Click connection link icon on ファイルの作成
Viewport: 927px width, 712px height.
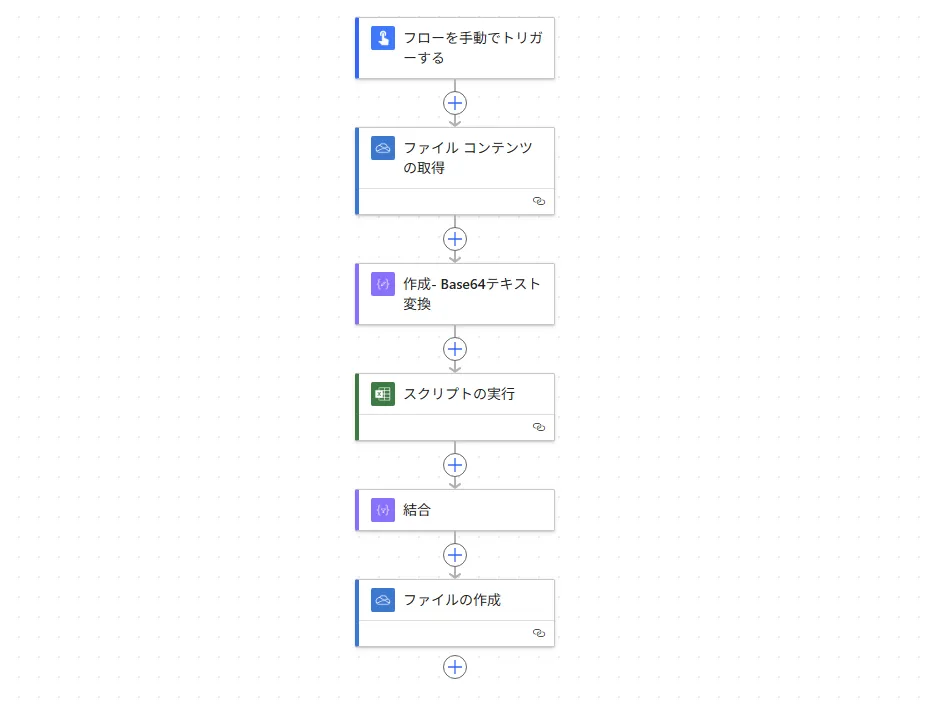click(539, 633)
